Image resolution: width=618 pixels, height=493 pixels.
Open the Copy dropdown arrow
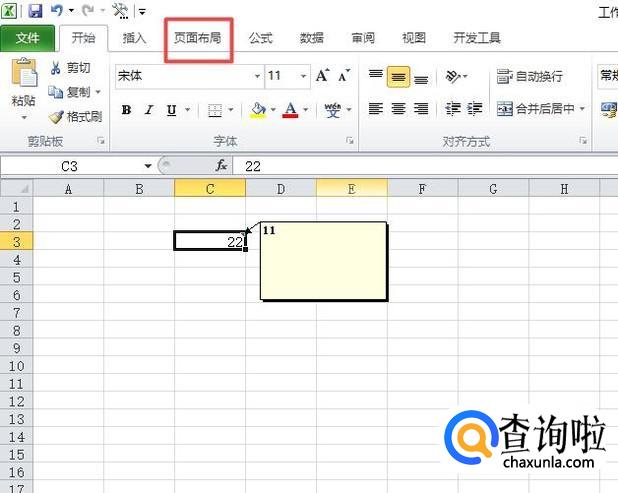(x=98, y=92)
